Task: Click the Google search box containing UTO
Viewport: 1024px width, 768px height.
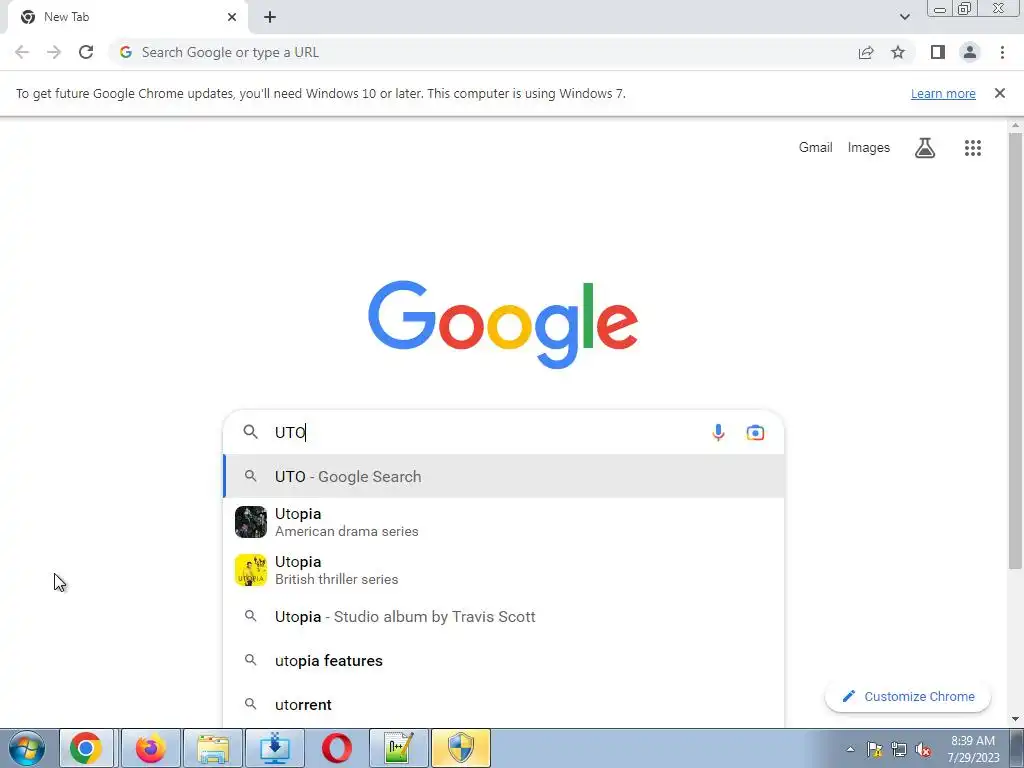Action: [503, 432]
